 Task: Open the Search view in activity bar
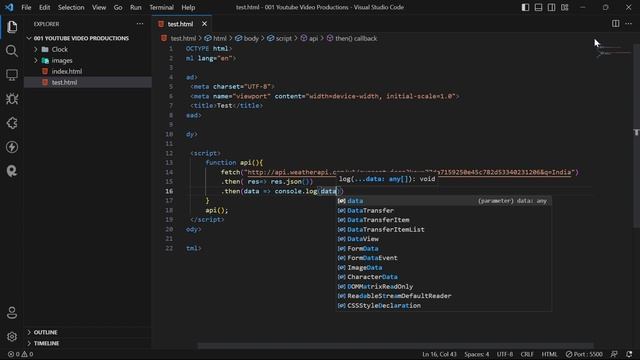point(12,51)
